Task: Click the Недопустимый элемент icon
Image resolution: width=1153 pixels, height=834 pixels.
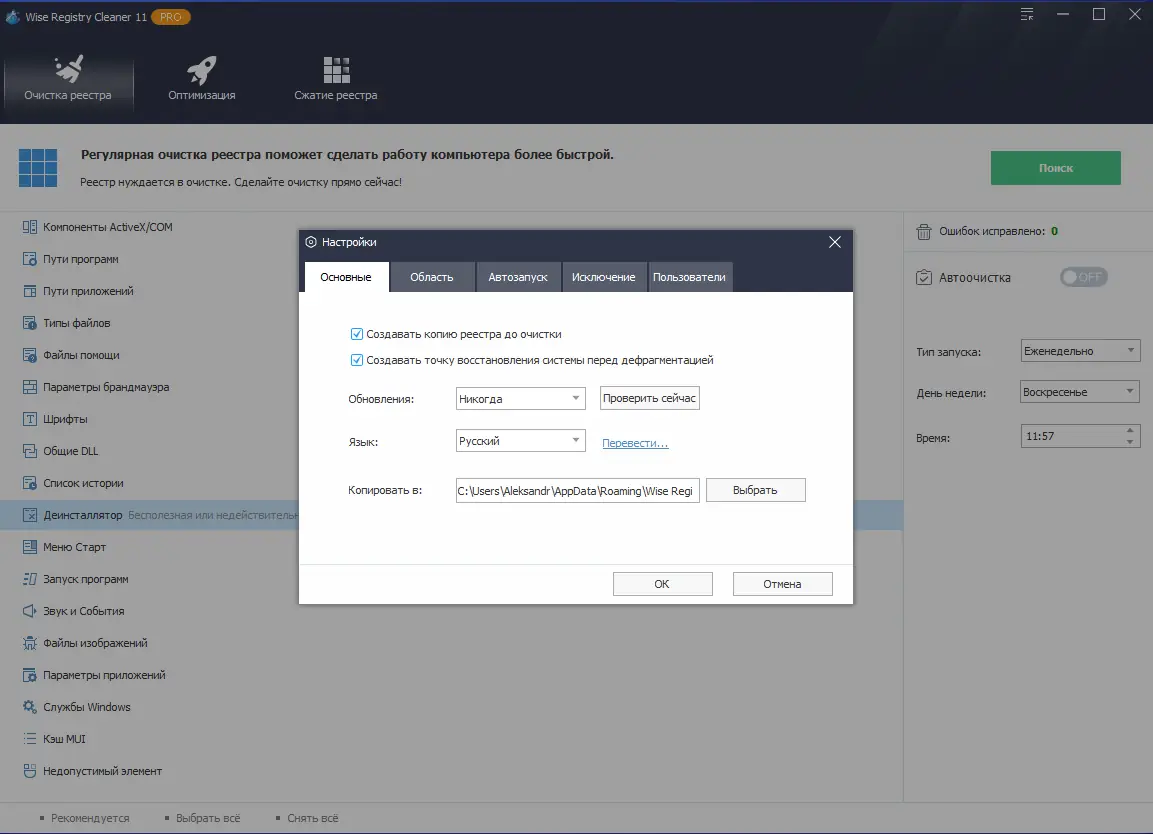Action: 29,771
